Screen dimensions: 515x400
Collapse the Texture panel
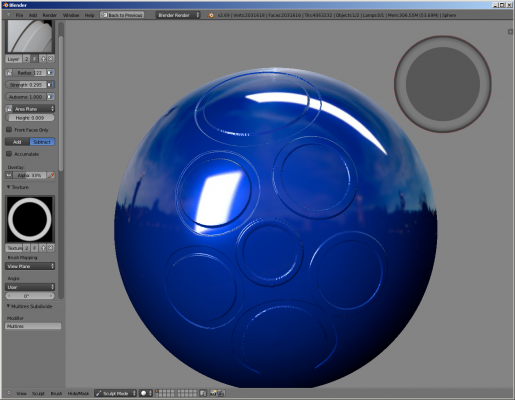[x=8, y=187]
